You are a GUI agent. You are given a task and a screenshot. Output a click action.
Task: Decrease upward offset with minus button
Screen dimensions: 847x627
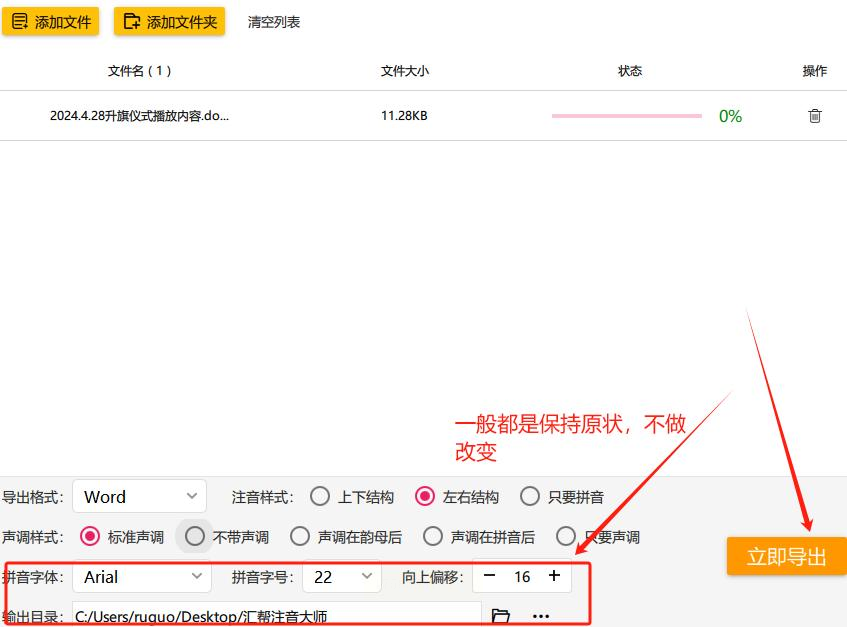489,576
